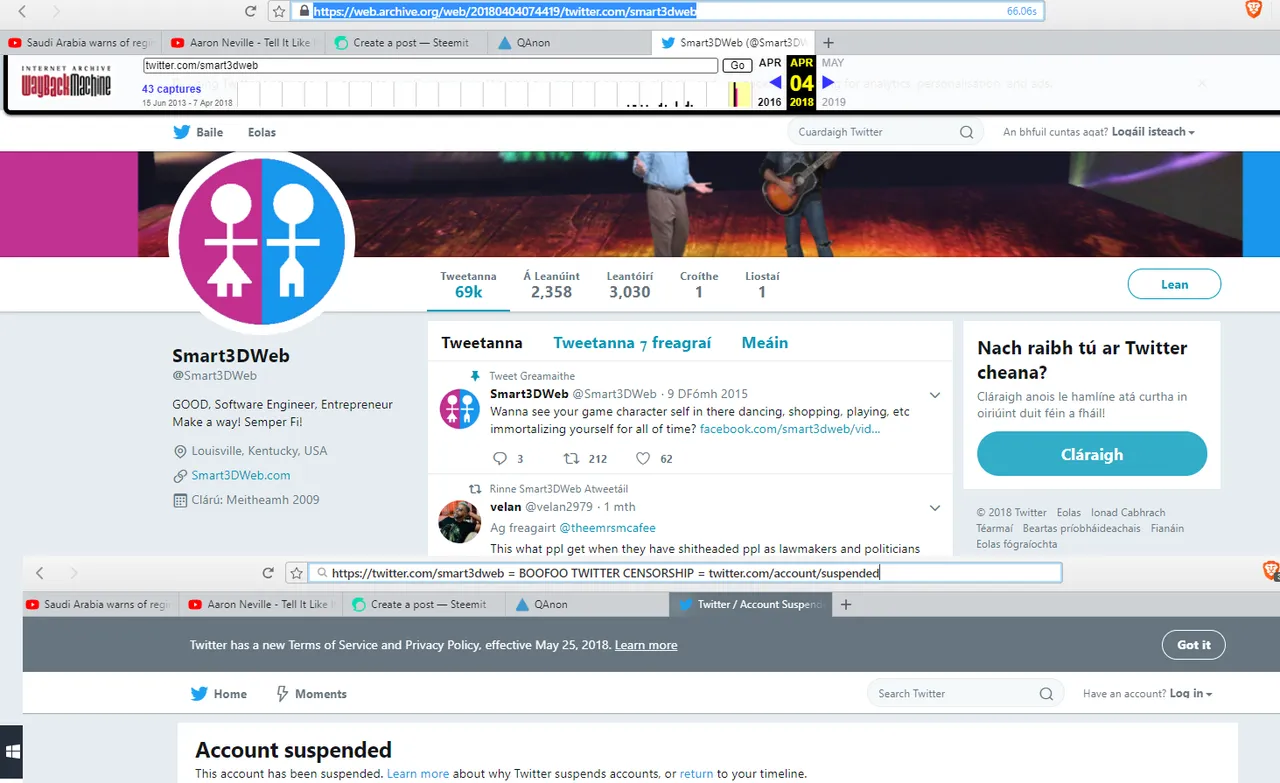Click the Lean follow button

click(1174, 284)
